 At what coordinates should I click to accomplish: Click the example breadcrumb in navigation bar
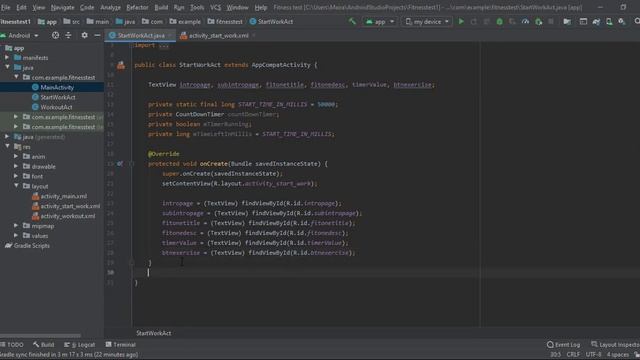coord(185,21)
